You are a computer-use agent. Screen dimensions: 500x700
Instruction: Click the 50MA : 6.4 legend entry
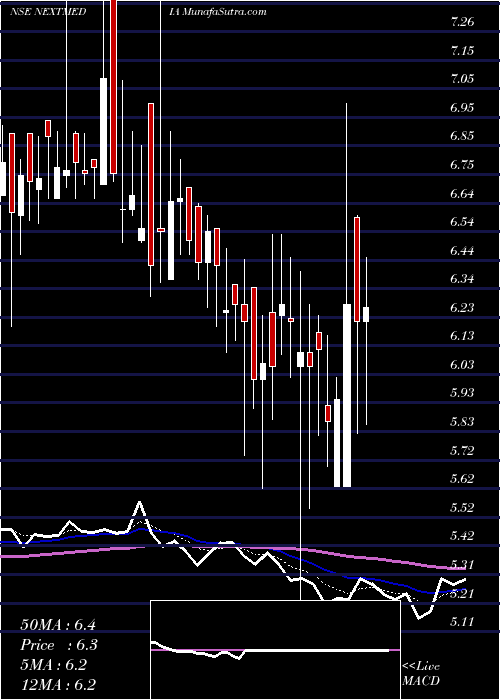(58, 625)
